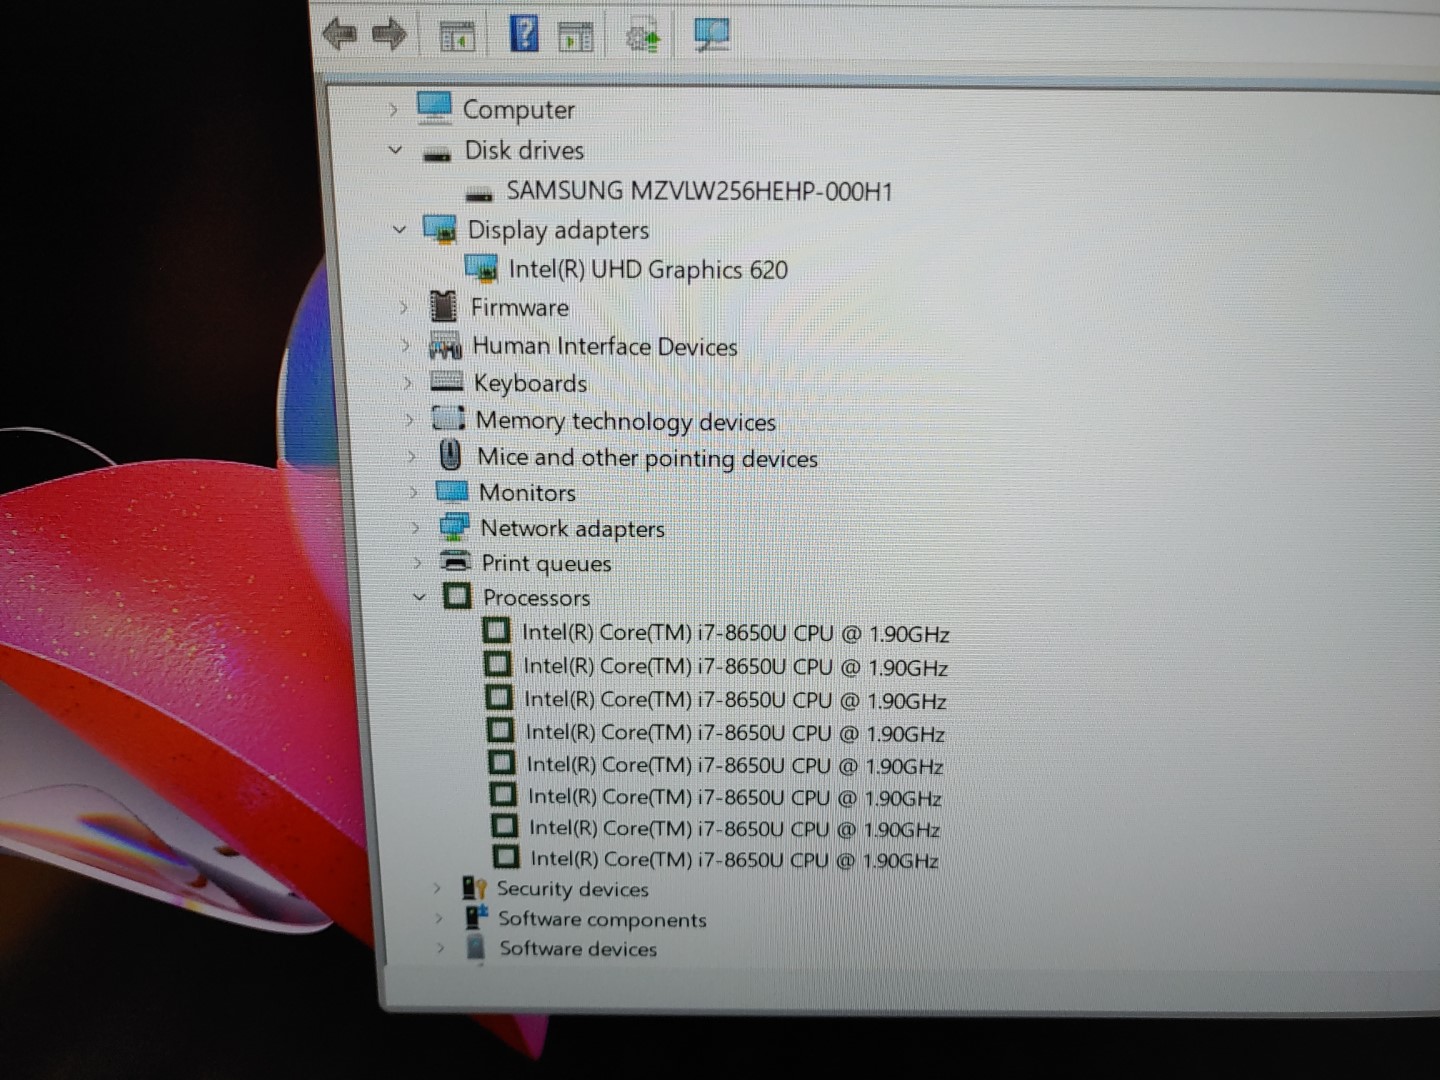1440x1080 pixels.
Task: Toggle the Show/Hide Console Tree toolbar icon
Action: pyautogui.click(x=457, y=37)
